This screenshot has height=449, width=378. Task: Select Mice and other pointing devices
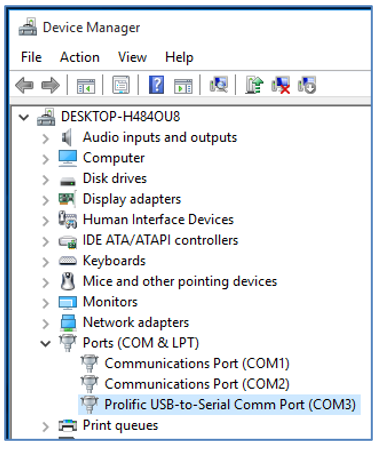point(180,281)
